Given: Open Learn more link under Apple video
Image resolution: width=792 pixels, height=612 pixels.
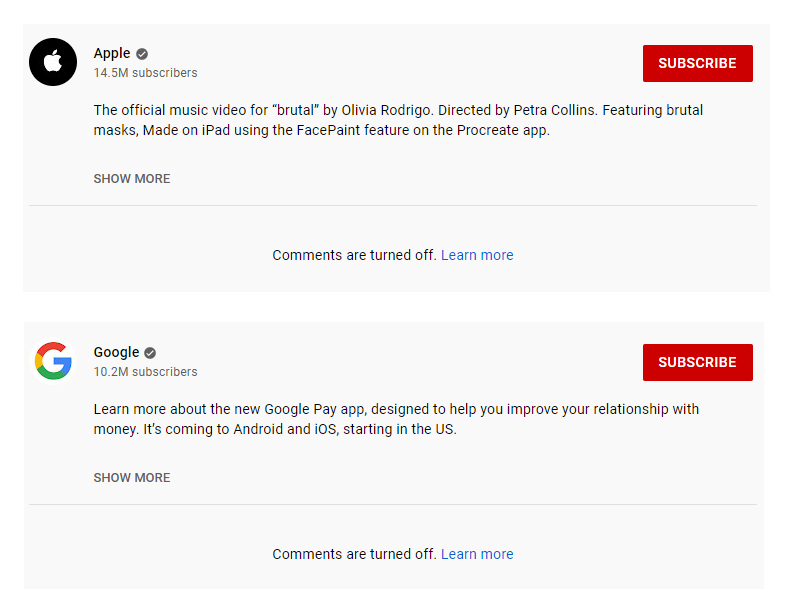Looking at the screenshot, I should pos(477,255).
